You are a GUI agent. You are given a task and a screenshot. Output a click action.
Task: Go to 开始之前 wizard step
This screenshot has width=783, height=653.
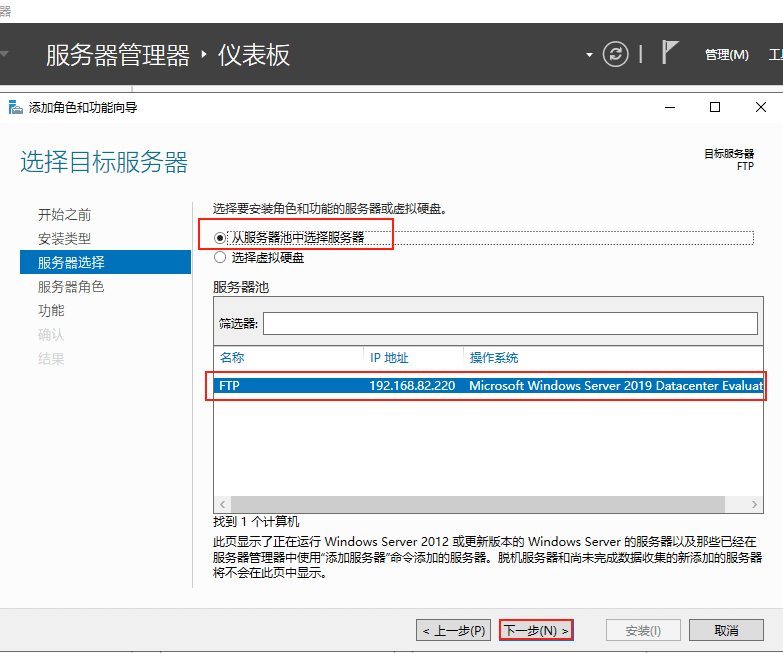64,215
